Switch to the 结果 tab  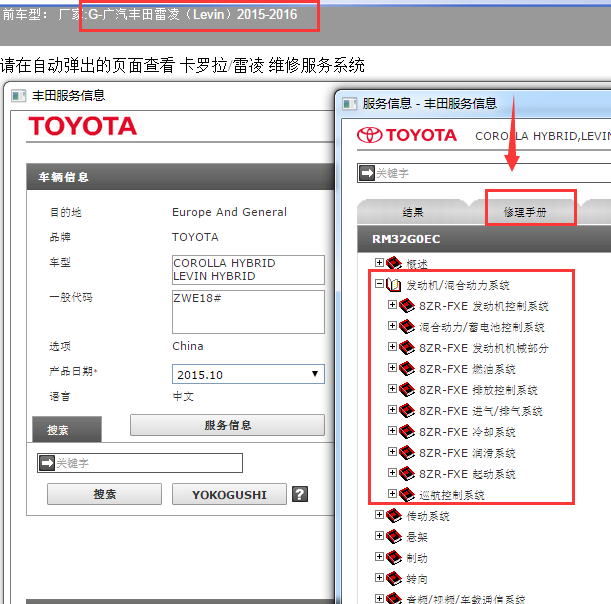[x=412, y=212]
